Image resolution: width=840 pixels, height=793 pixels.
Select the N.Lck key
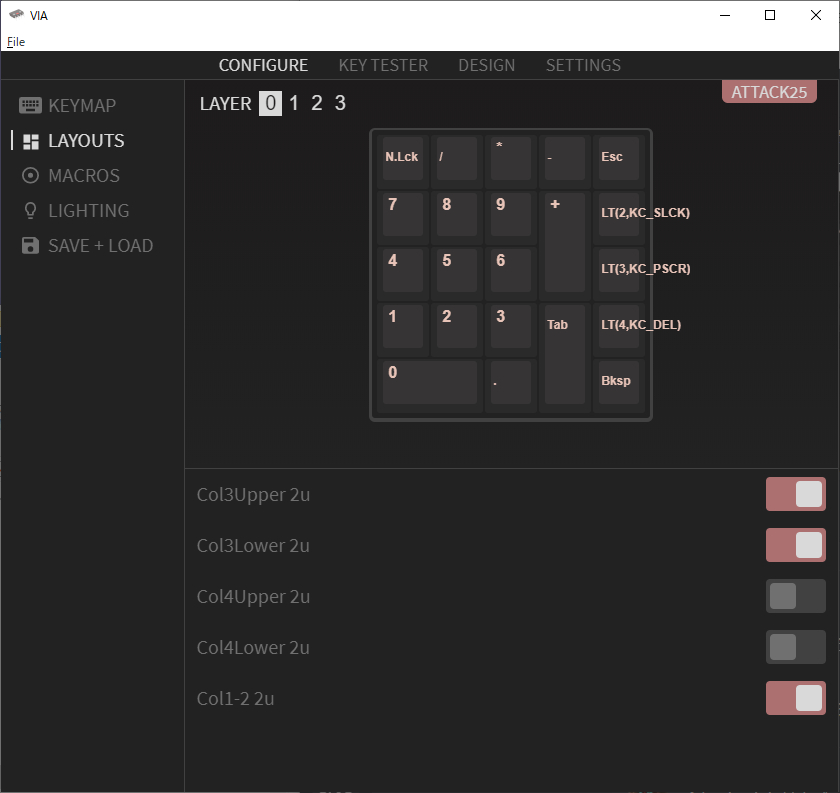[403, 159]
